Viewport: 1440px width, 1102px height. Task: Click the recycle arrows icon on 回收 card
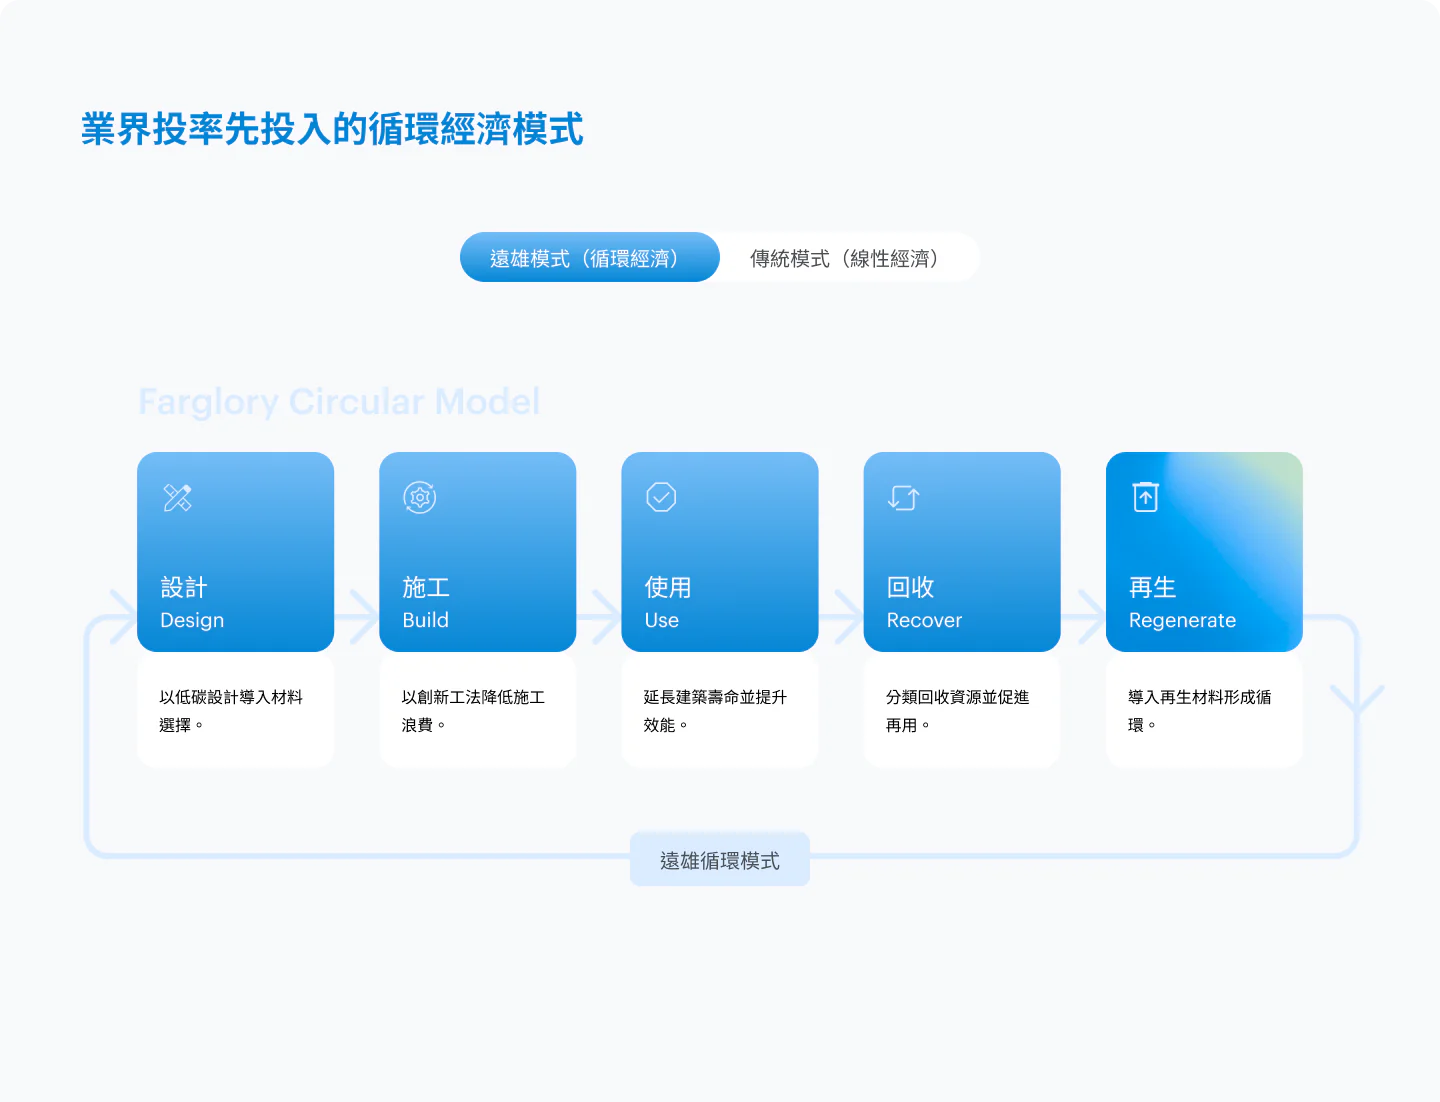click(x=904, y=497)
